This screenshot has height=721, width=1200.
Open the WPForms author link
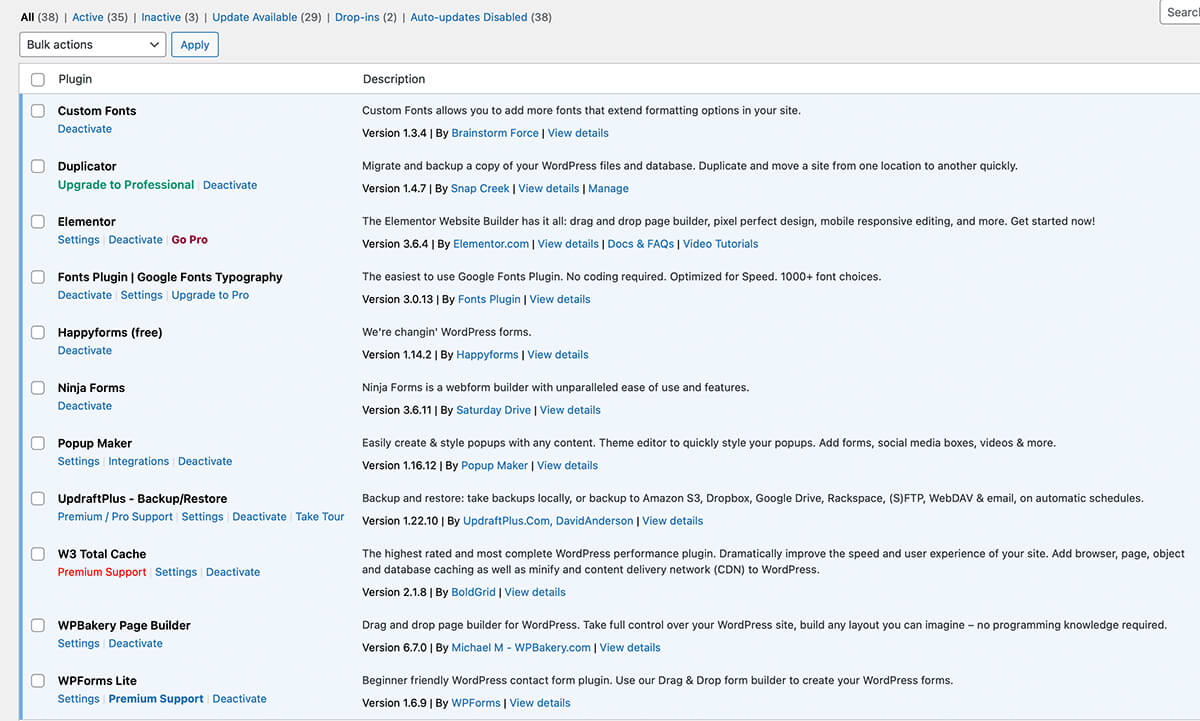476,703
